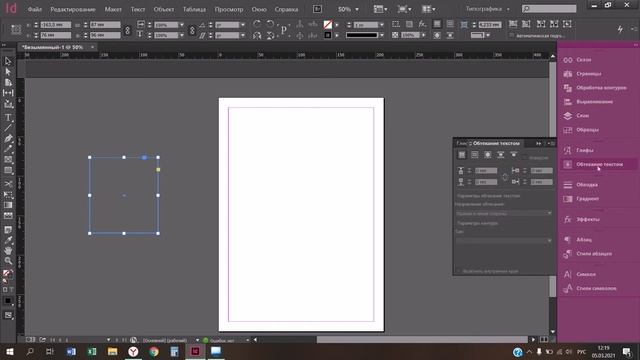Viewport: 640px width, 360px height.
Task: Click the rotate 90° counterclockwise icon
Action: (270, 24)
